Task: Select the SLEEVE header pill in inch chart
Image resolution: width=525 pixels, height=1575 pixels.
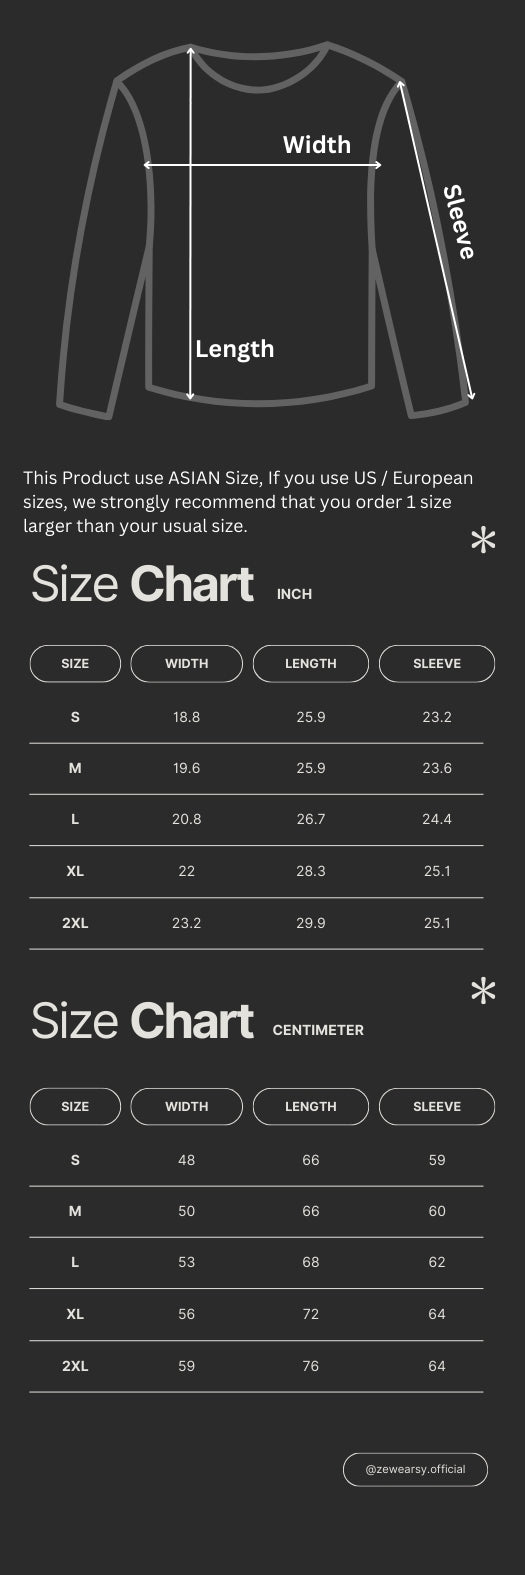Action: [437, 664]
